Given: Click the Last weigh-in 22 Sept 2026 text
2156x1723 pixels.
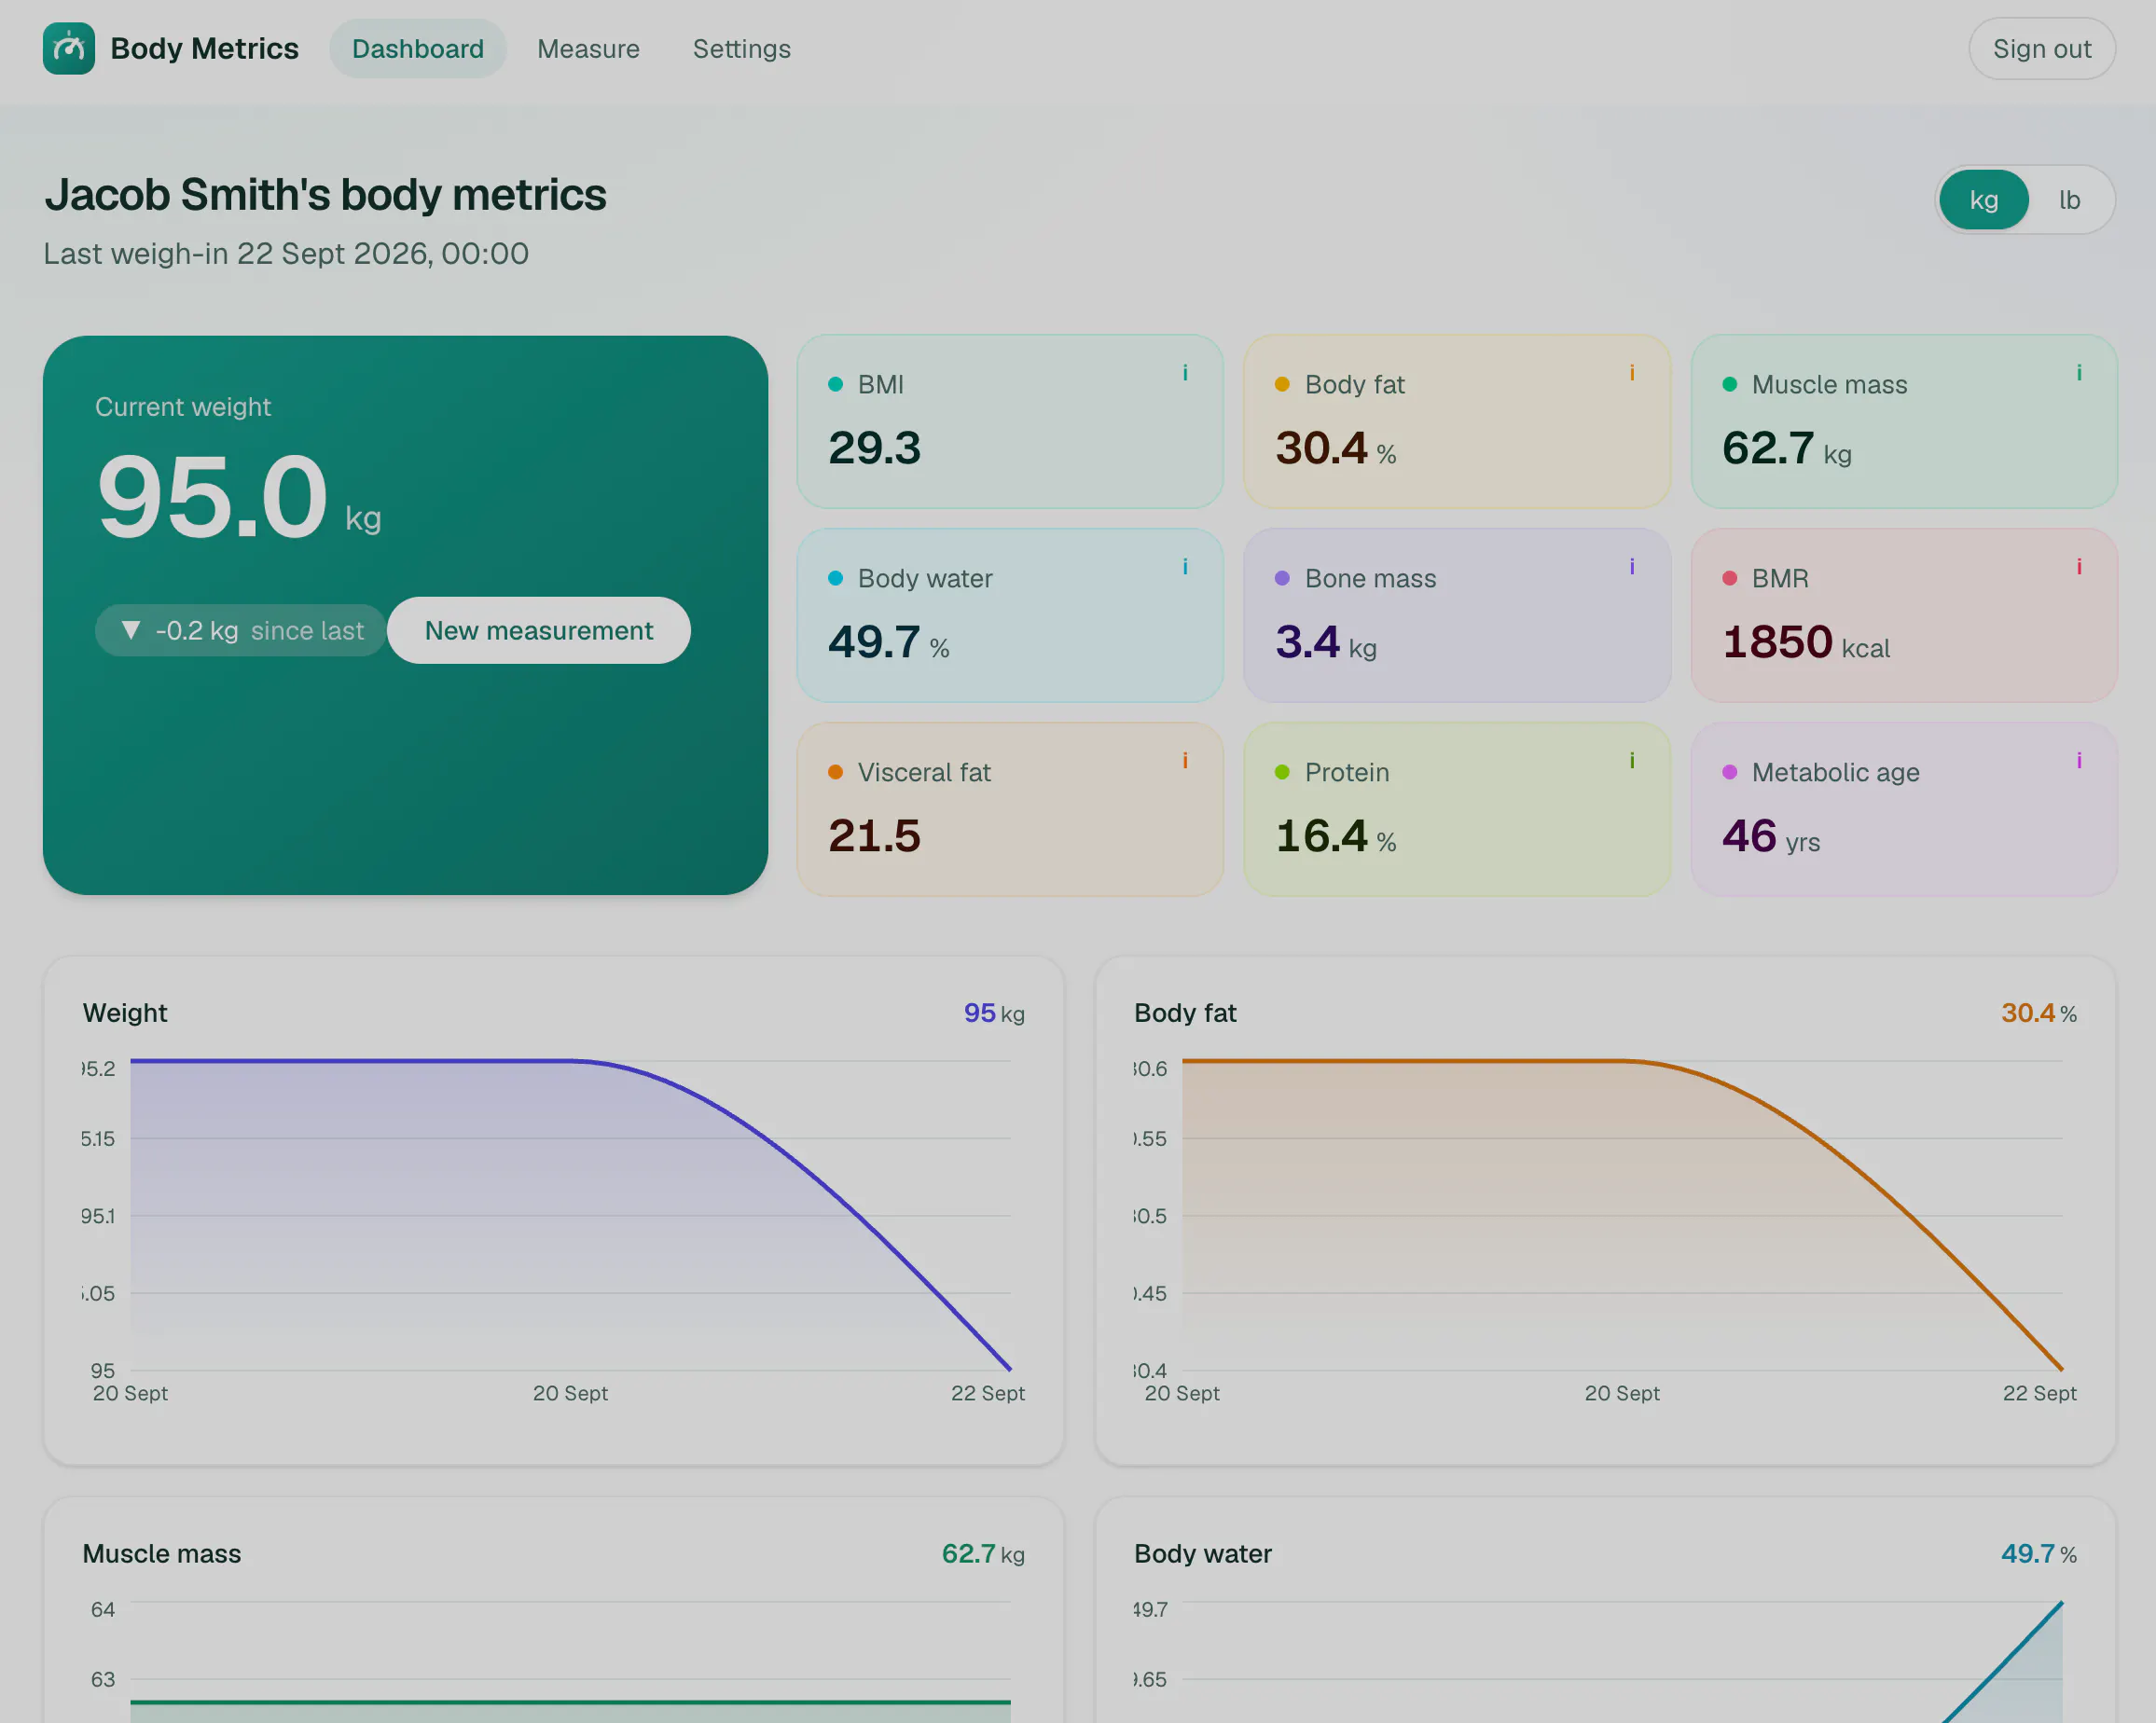Looking at the screenshot, I should 286,253.
